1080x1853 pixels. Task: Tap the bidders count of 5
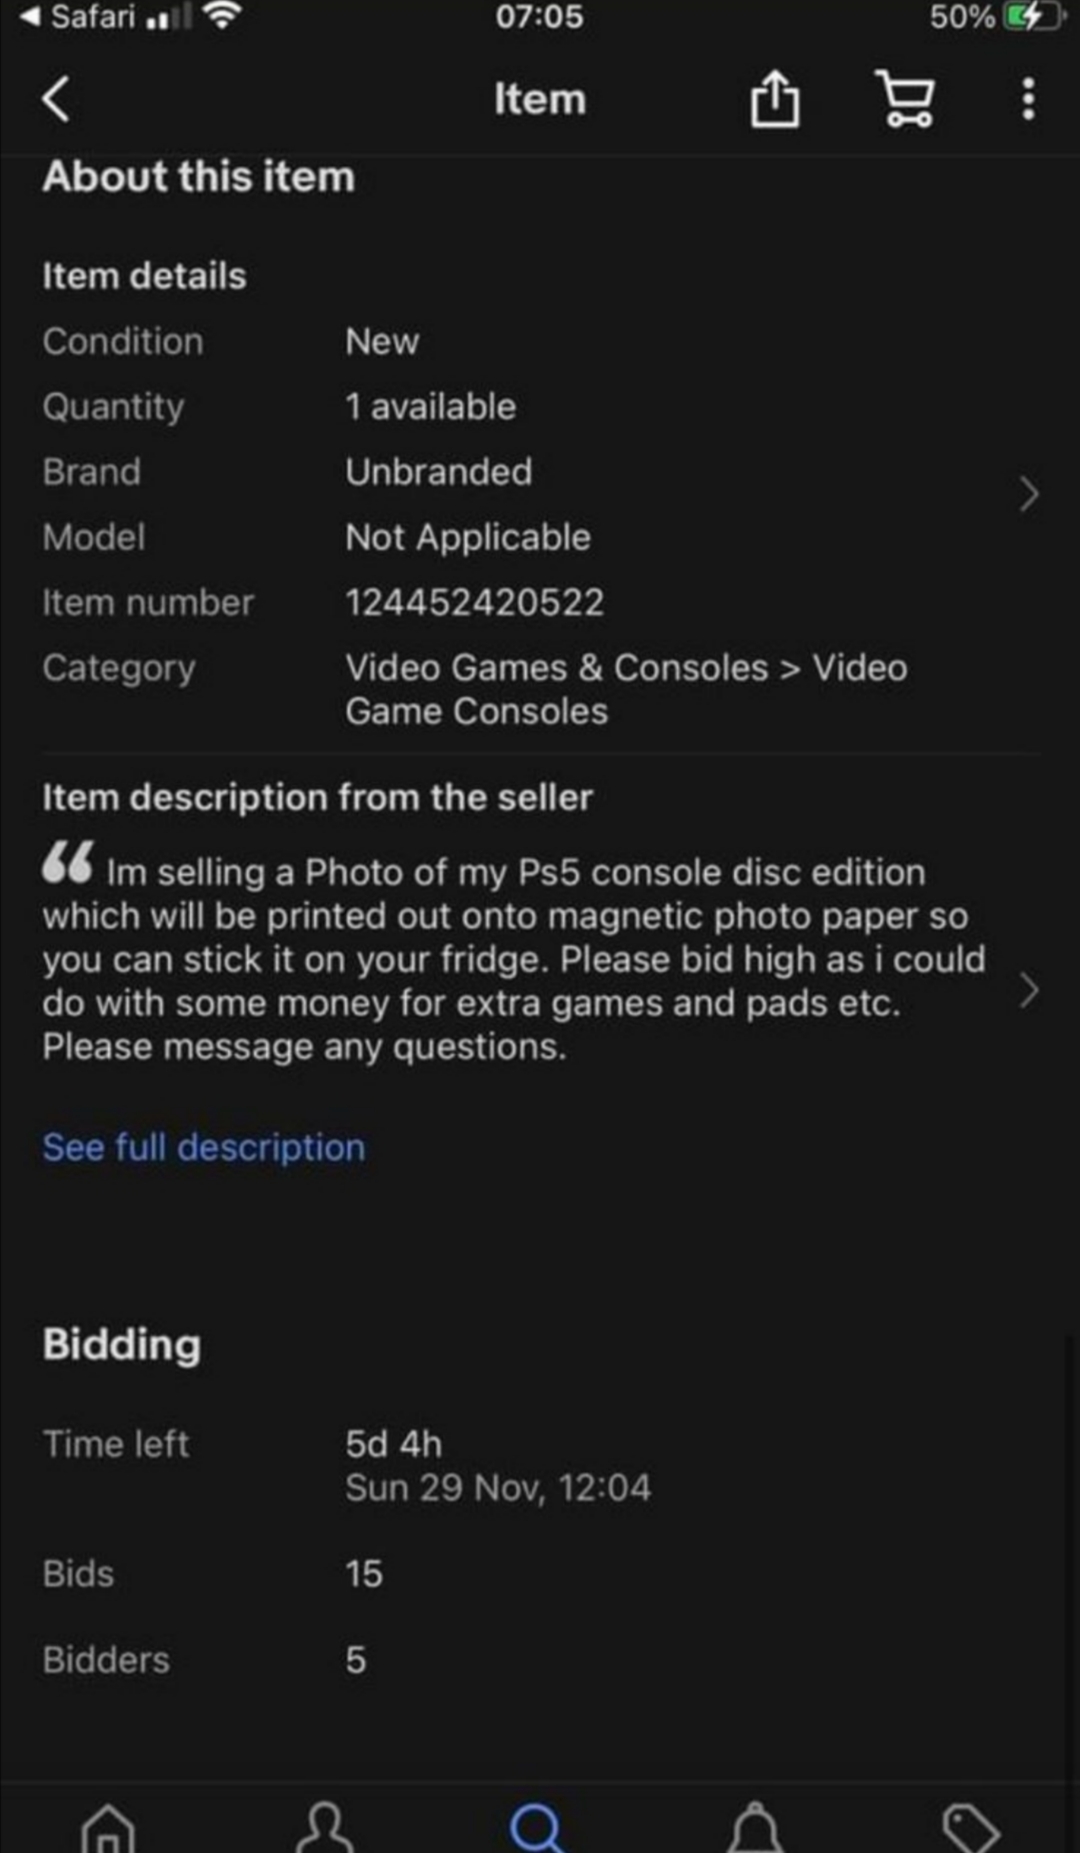tap(356, 1660)
